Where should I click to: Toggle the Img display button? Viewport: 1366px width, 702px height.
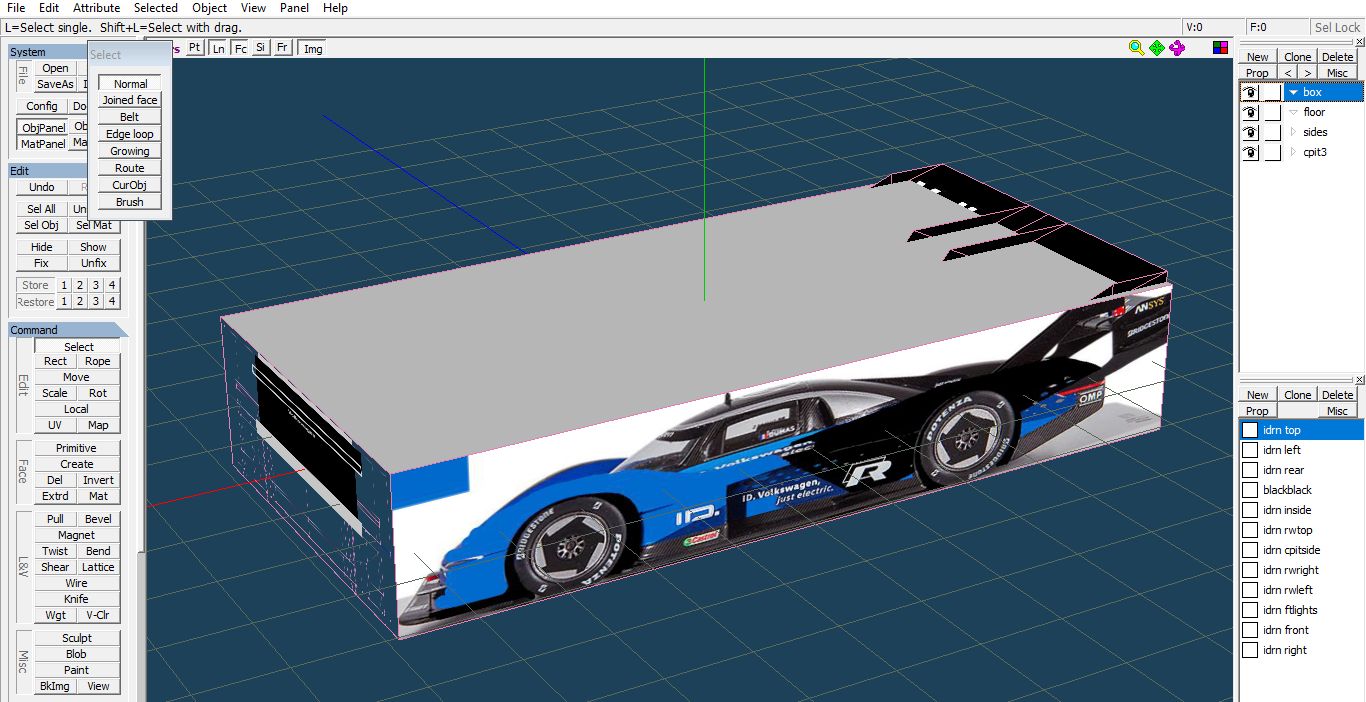click(313, 48)
